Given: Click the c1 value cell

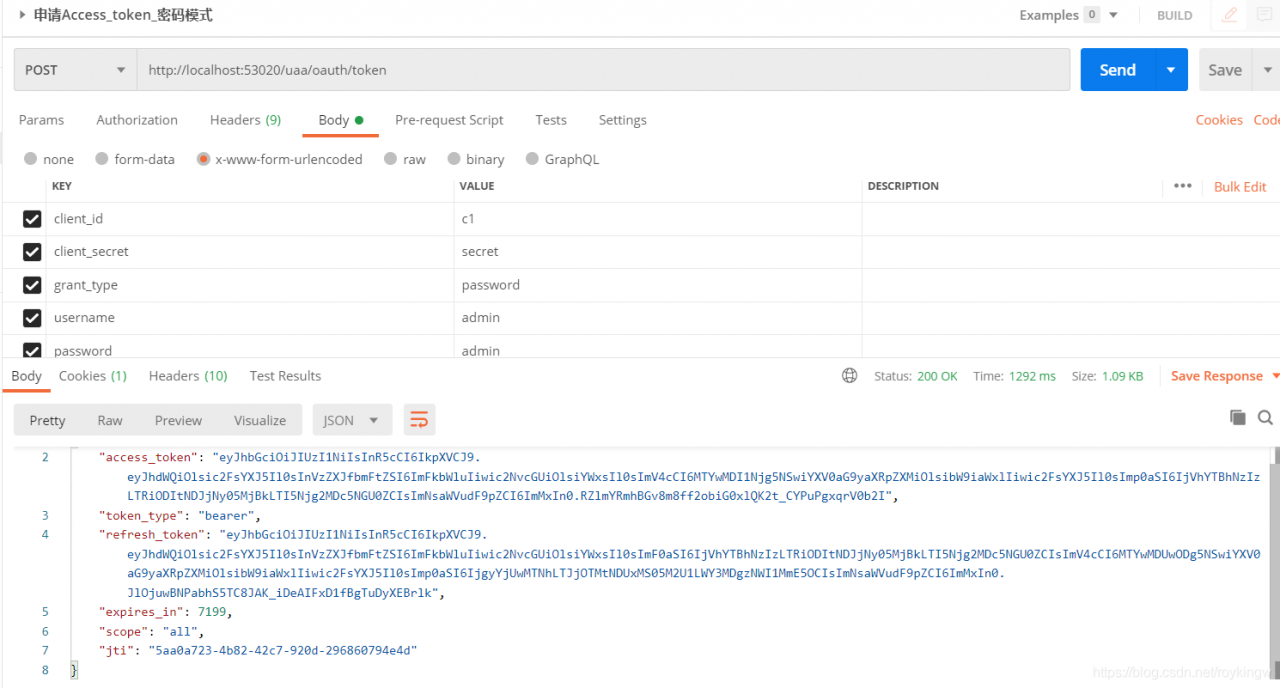Looking at the screenshot, I should coord(657,219).
